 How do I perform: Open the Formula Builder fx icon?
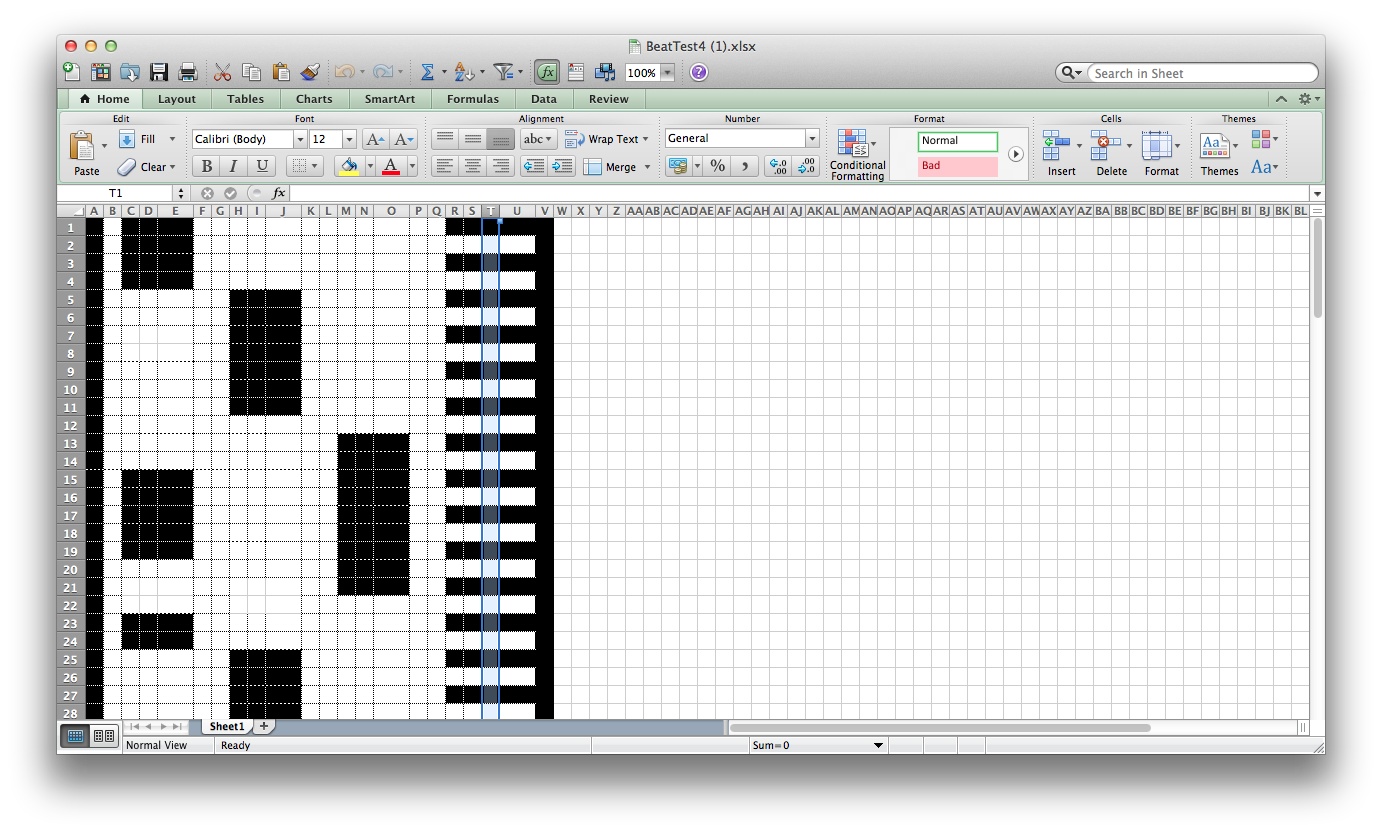[547, 71]
